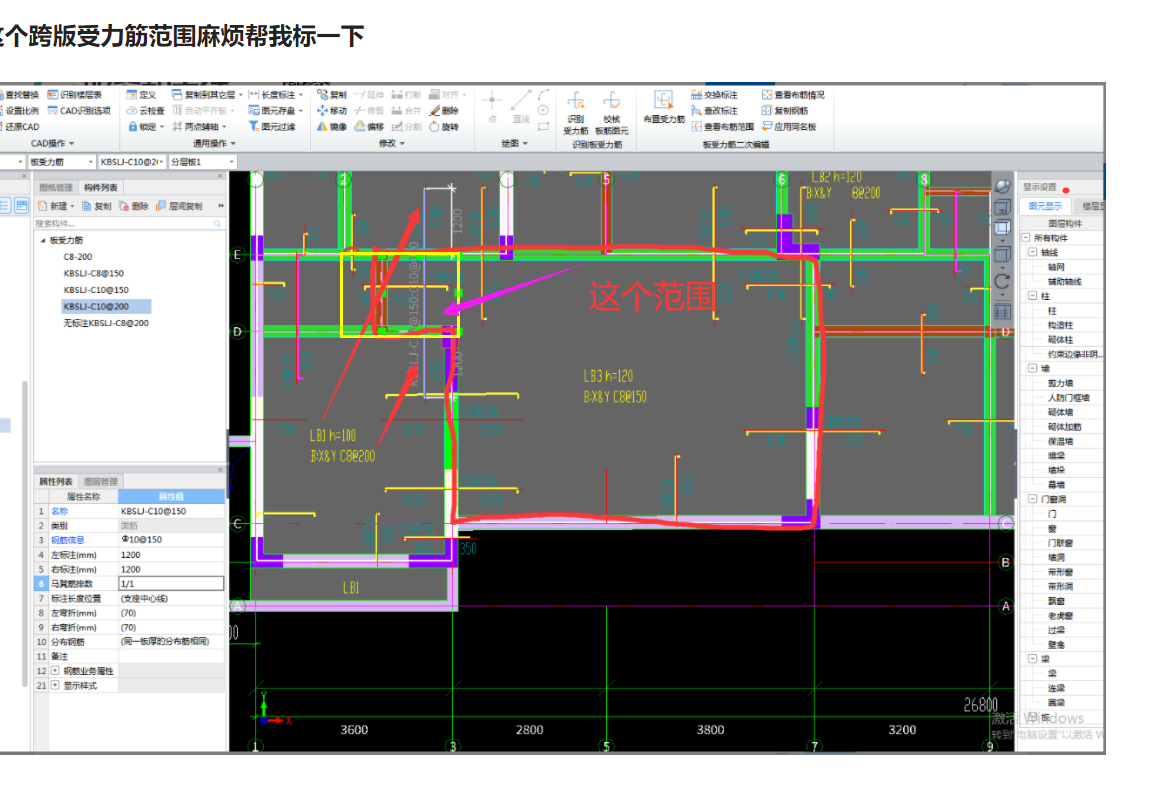Click 删除 in the component list toolbar
The image size is (1173, 808).
point(134,206)
